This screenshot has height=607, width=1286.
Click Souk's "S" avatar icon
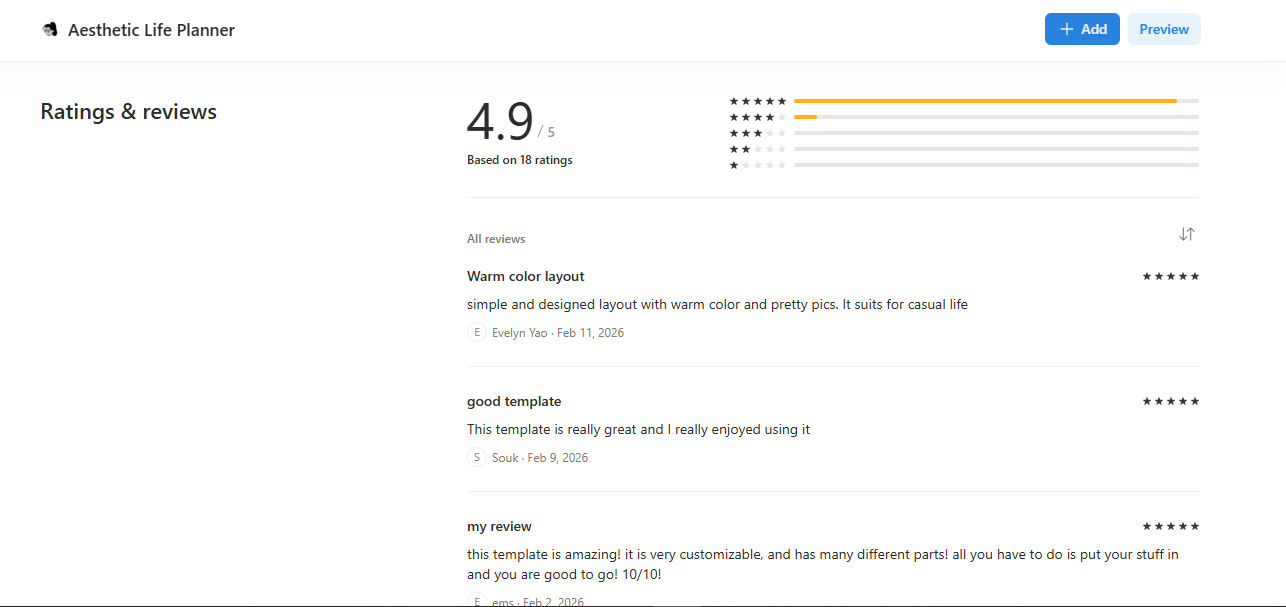[x=477, y=458]
